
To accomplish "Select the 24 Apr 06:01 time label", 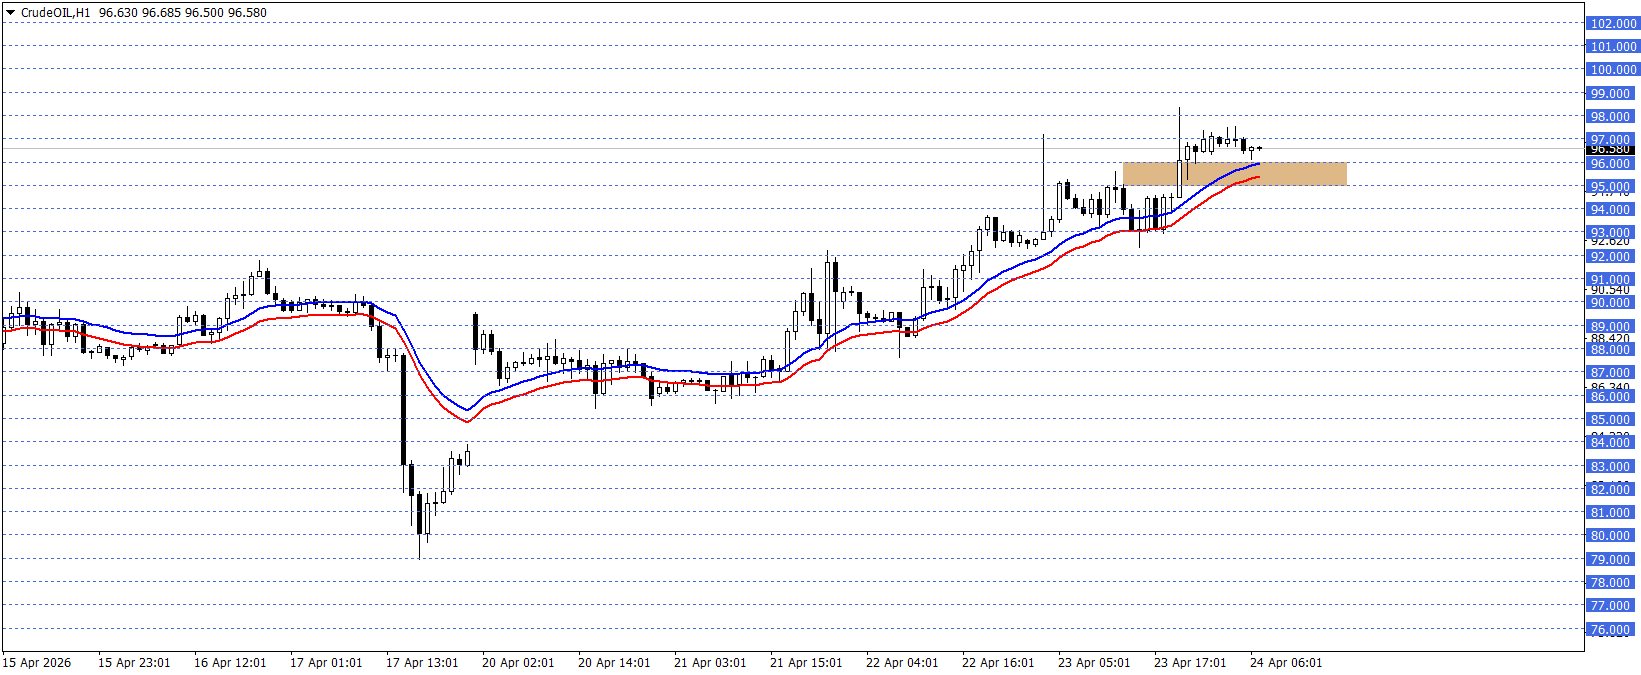I will (x=1286, y=663).
